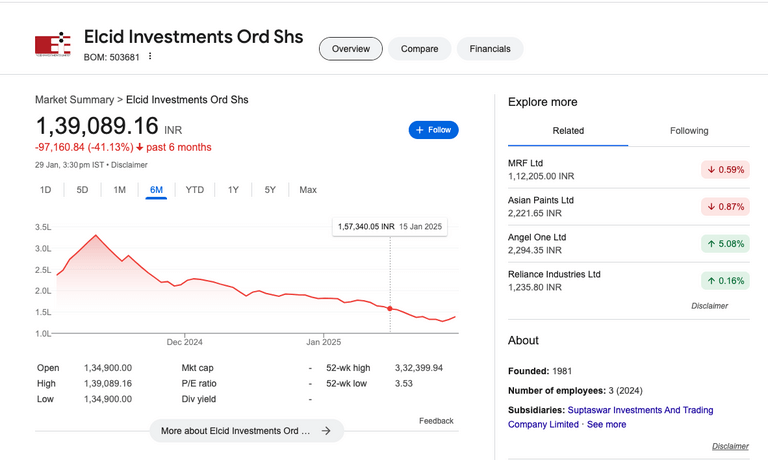Click the MRF Ltd down 0.59% badge
Screen dimensions: 768x460
pyautogui.click(x=726, y=169)
